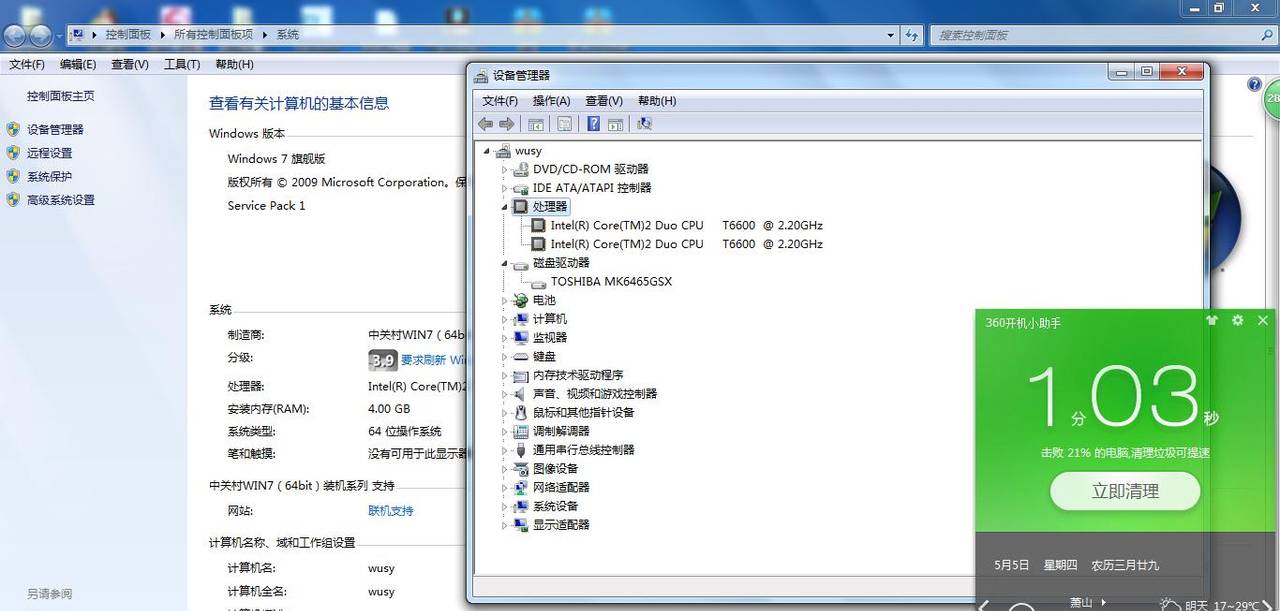Open the address bar history dropdown arrow
The width and height of the screenshot is (1280, 611).
coord(889,34)
